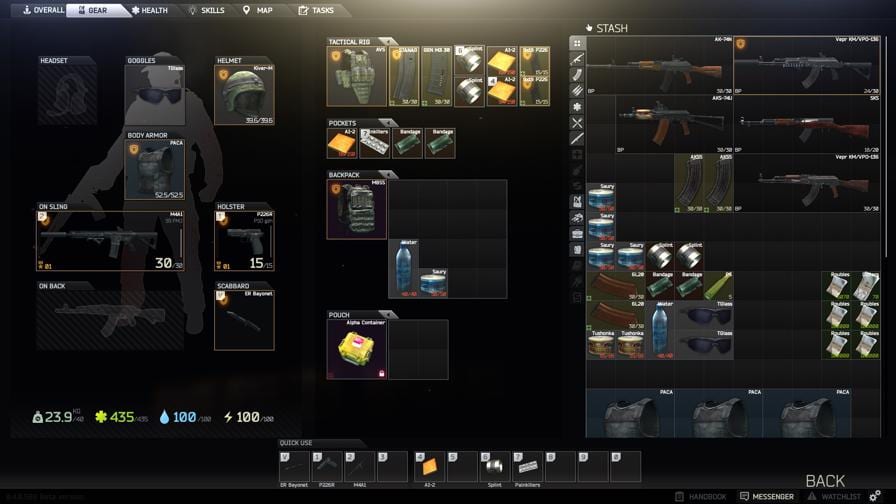The width and height of the screenshot is (896, 504).
Task: Open the Tasks tab
Action: (316, 10)
